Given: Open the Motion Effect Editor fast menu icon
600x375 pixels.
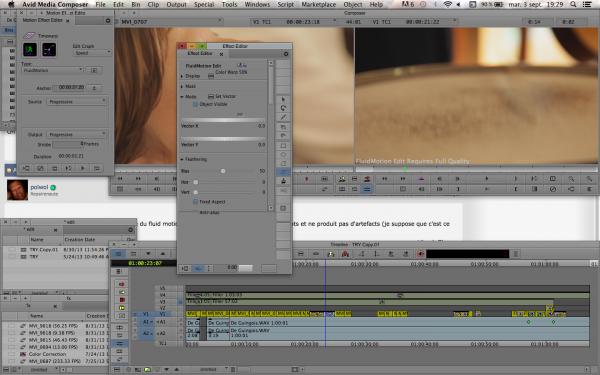Looking at the screenshot, I should pos(108,21).
